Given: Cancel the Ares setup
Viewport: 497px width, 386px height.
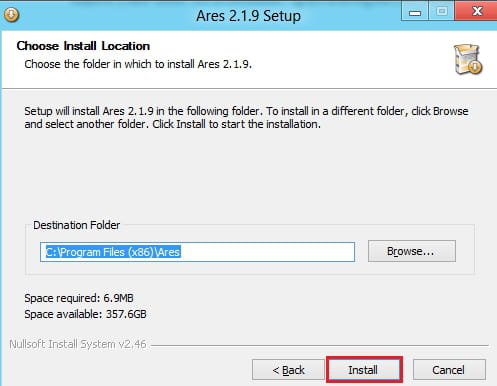Looking at the screenshot, I should point(449,370).
